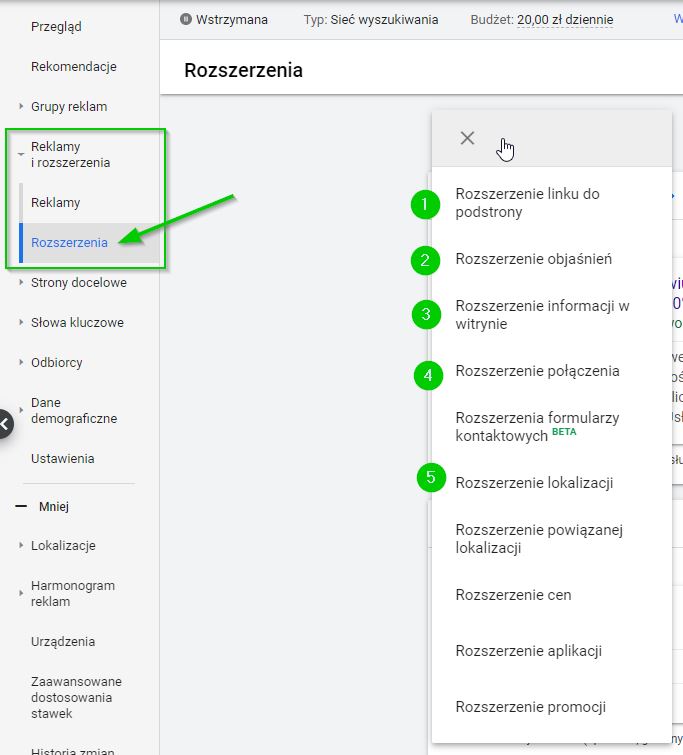This screenshot has height=755, width=683.
Task: Collapse the sidebar with the dark arrow button
Action: [x=5, y=424]
